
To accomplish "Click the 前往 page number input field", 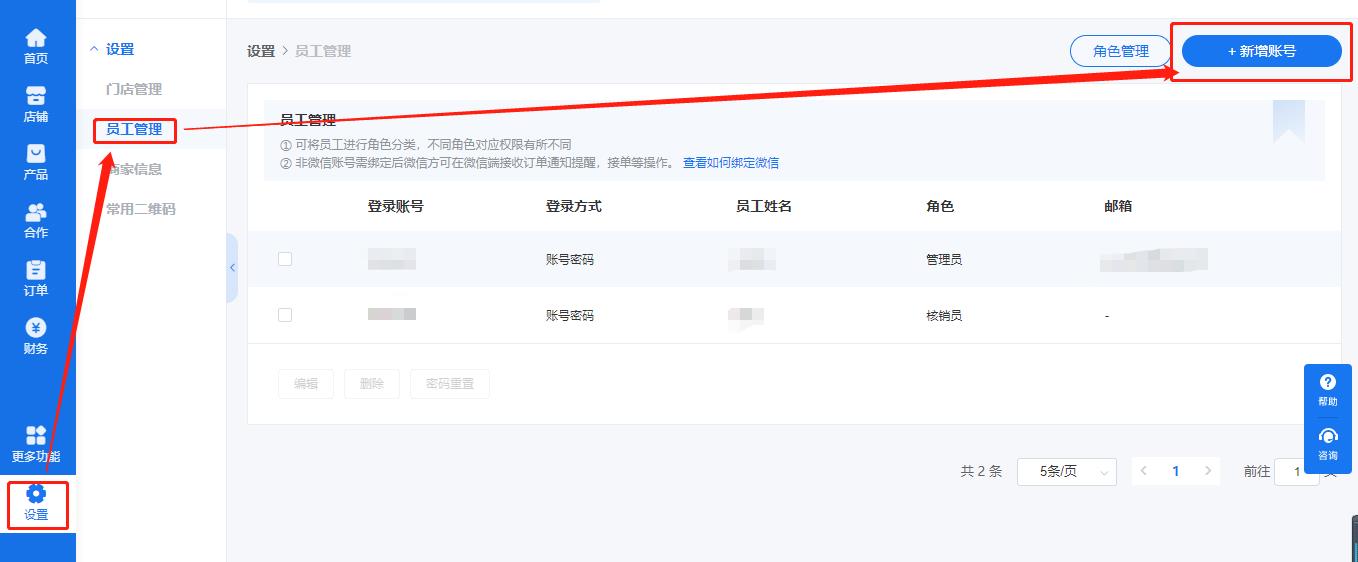I will (x=1297, y=471).
